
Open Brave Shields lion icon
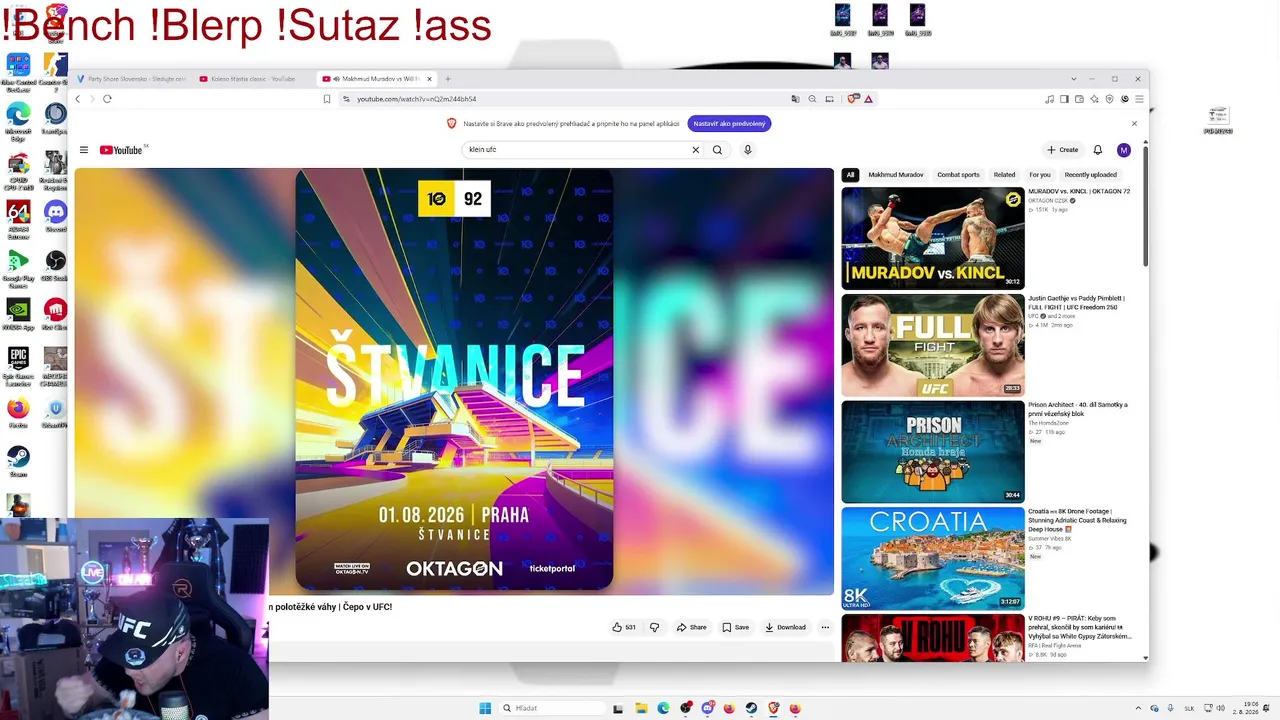pyautogui.click(x=853, y=99)
